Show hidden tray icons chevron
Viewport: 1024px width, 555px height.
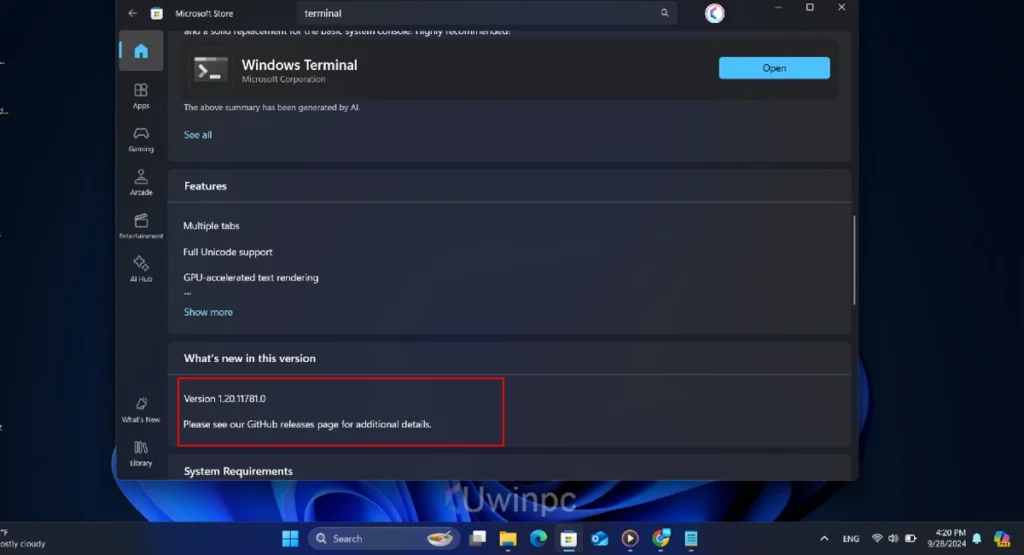824,539
